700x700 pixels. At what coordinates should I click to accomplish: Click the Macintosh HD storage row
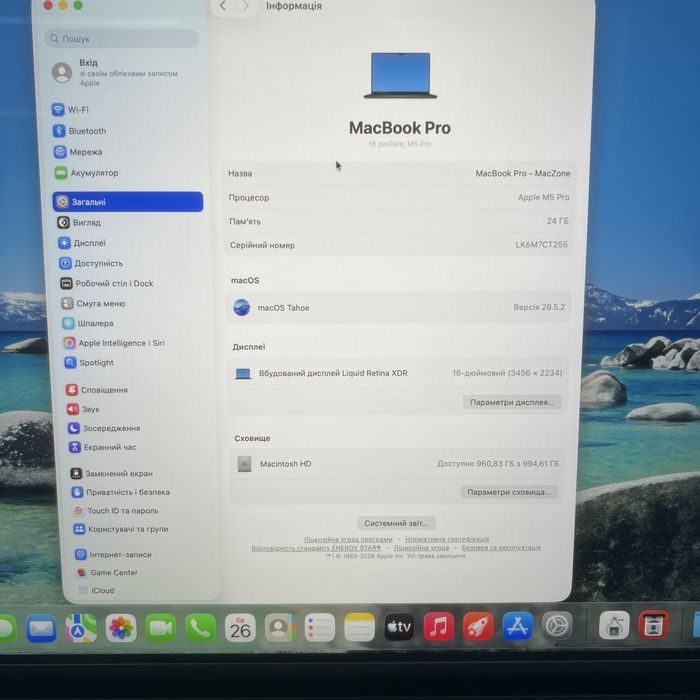396,464
